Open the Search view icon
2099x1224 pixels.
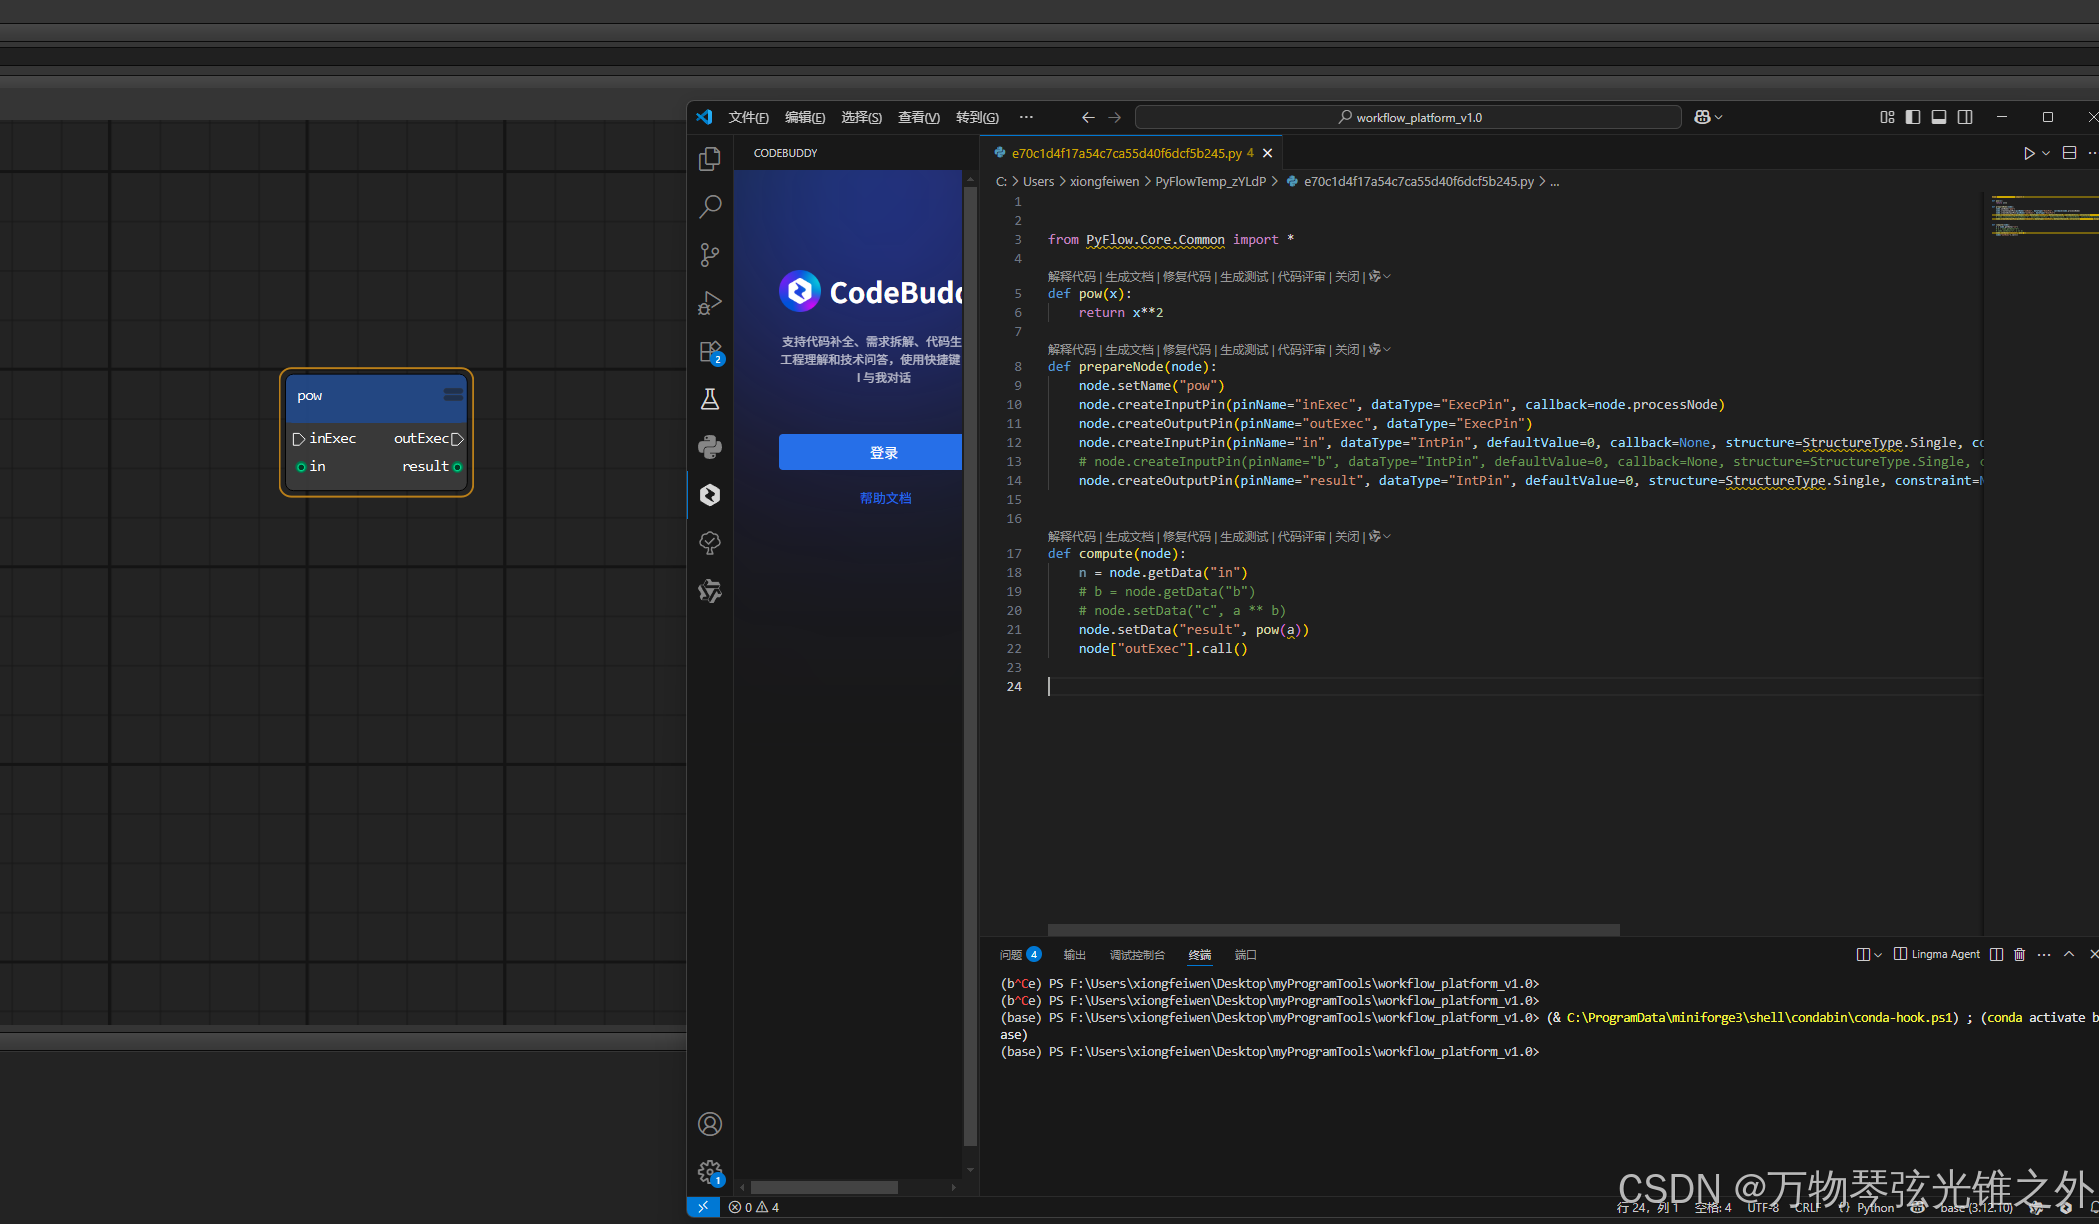click(710, 207)
